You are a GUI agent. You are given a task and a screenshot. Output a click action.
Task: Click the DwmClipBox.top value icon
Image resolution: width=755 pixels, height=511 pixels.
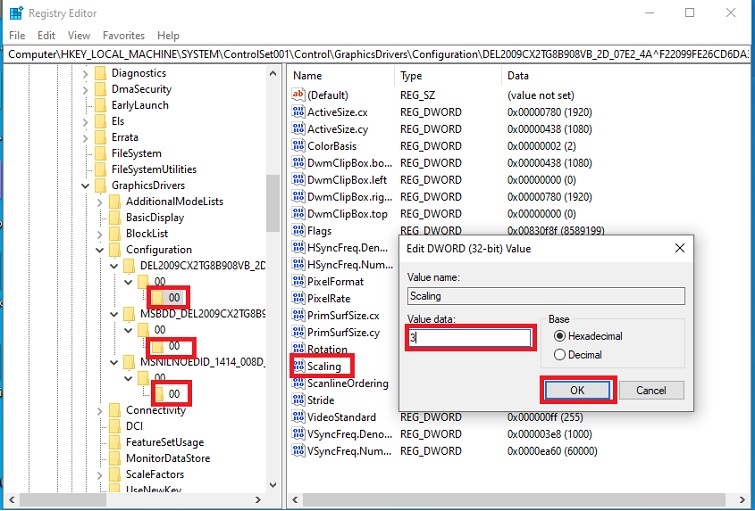[299, 213]
